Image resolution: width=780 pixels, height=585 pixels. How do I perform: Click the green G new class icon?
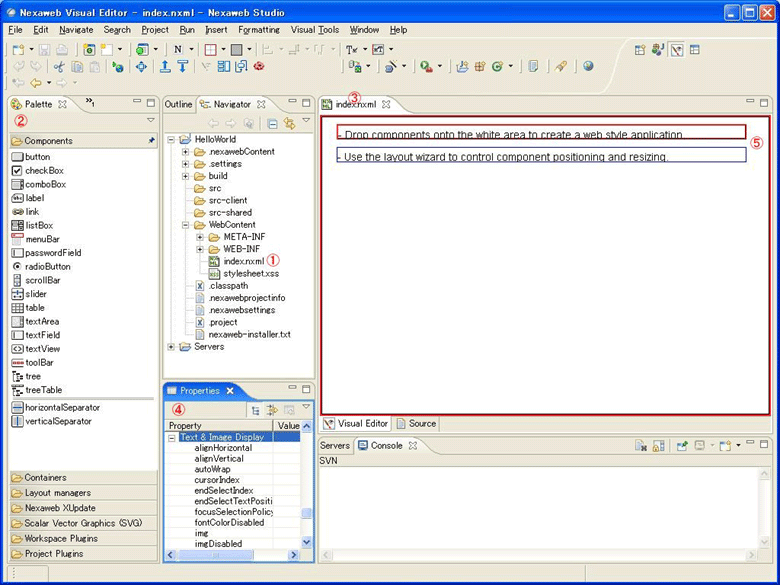click(x=497, y=66)
